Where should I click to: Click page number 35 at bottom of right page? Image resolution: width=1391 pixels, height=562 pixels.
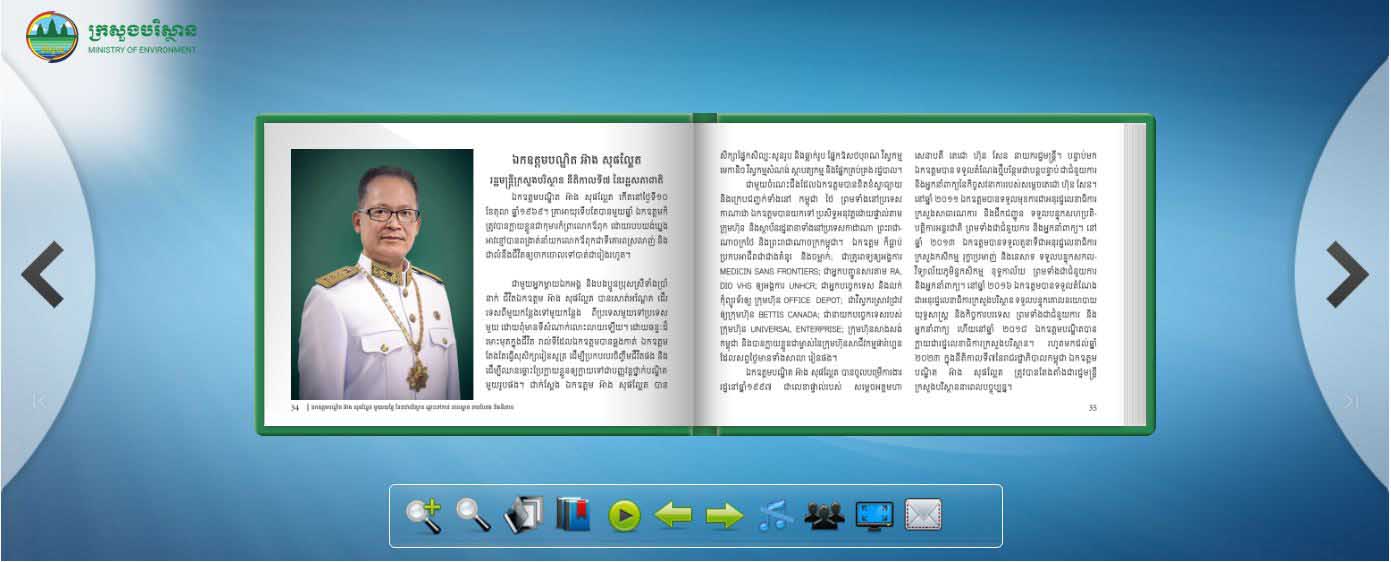(x=1093, y=407)
